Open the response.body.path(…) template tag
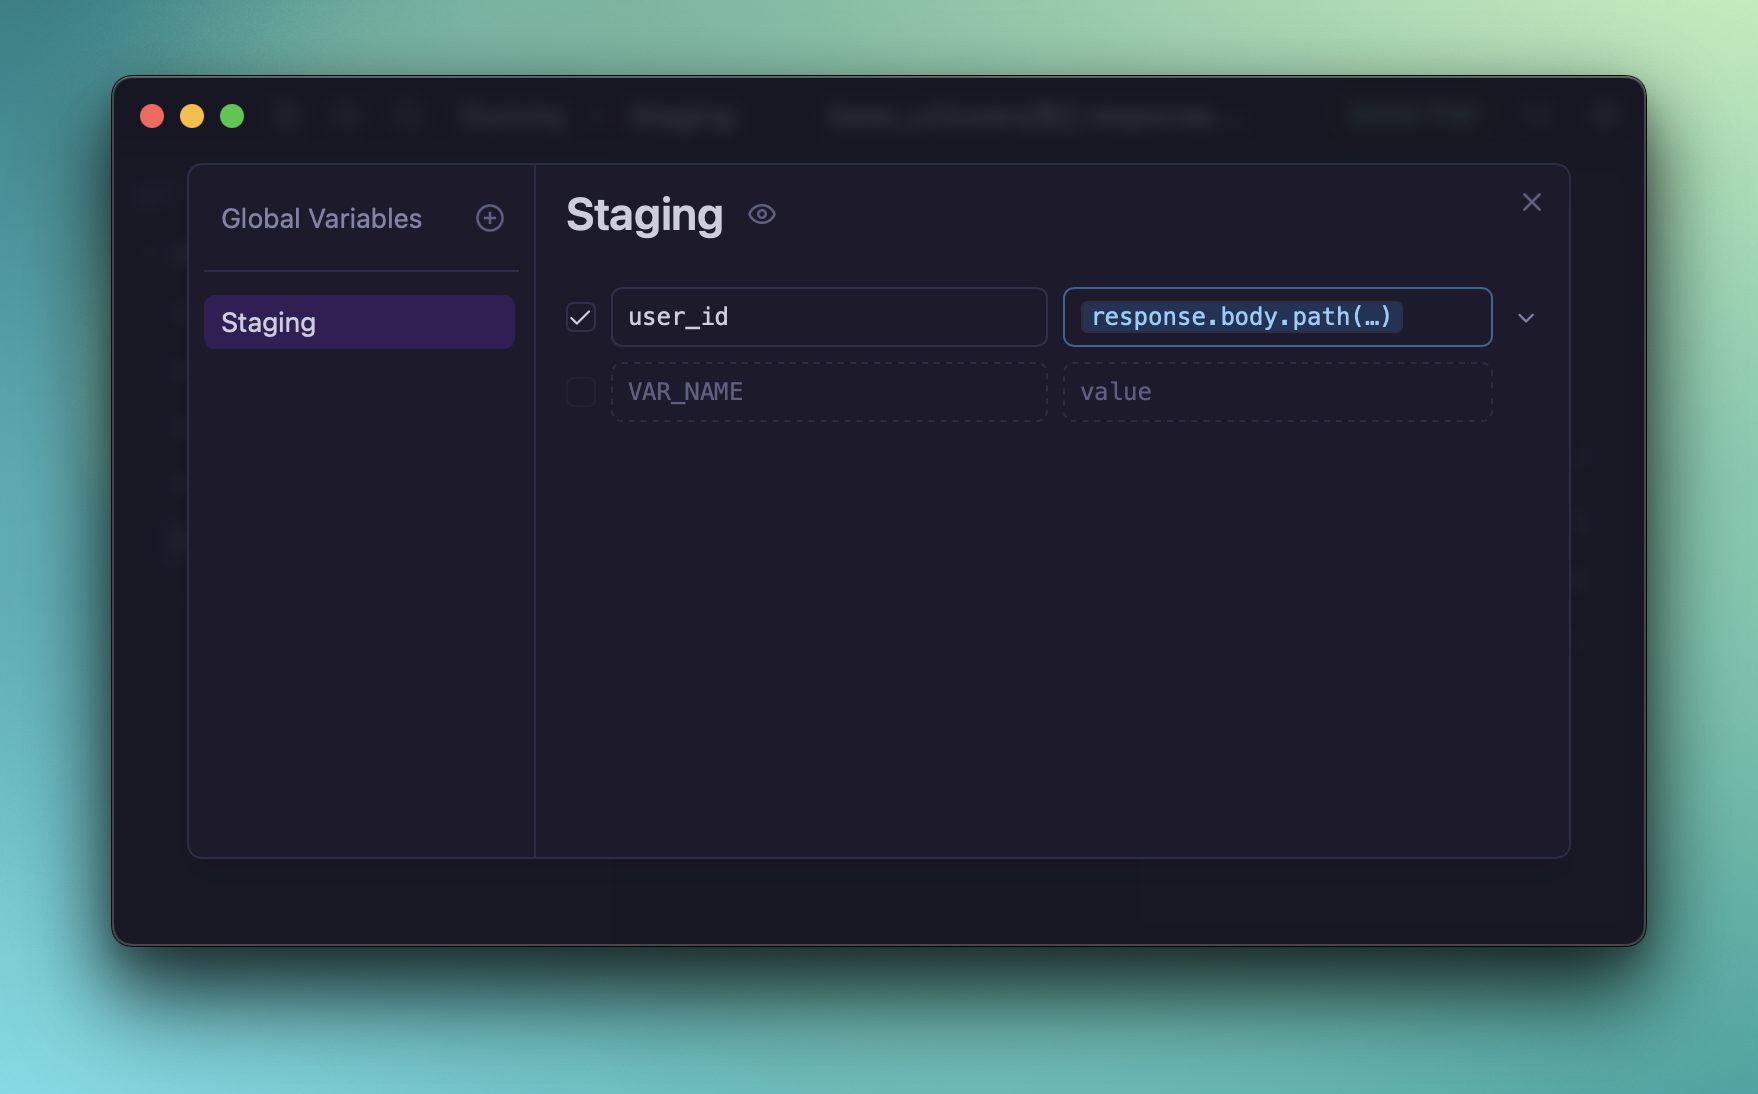The width and height of the screenshot is (1758, 1094). tap(1240, 317)
